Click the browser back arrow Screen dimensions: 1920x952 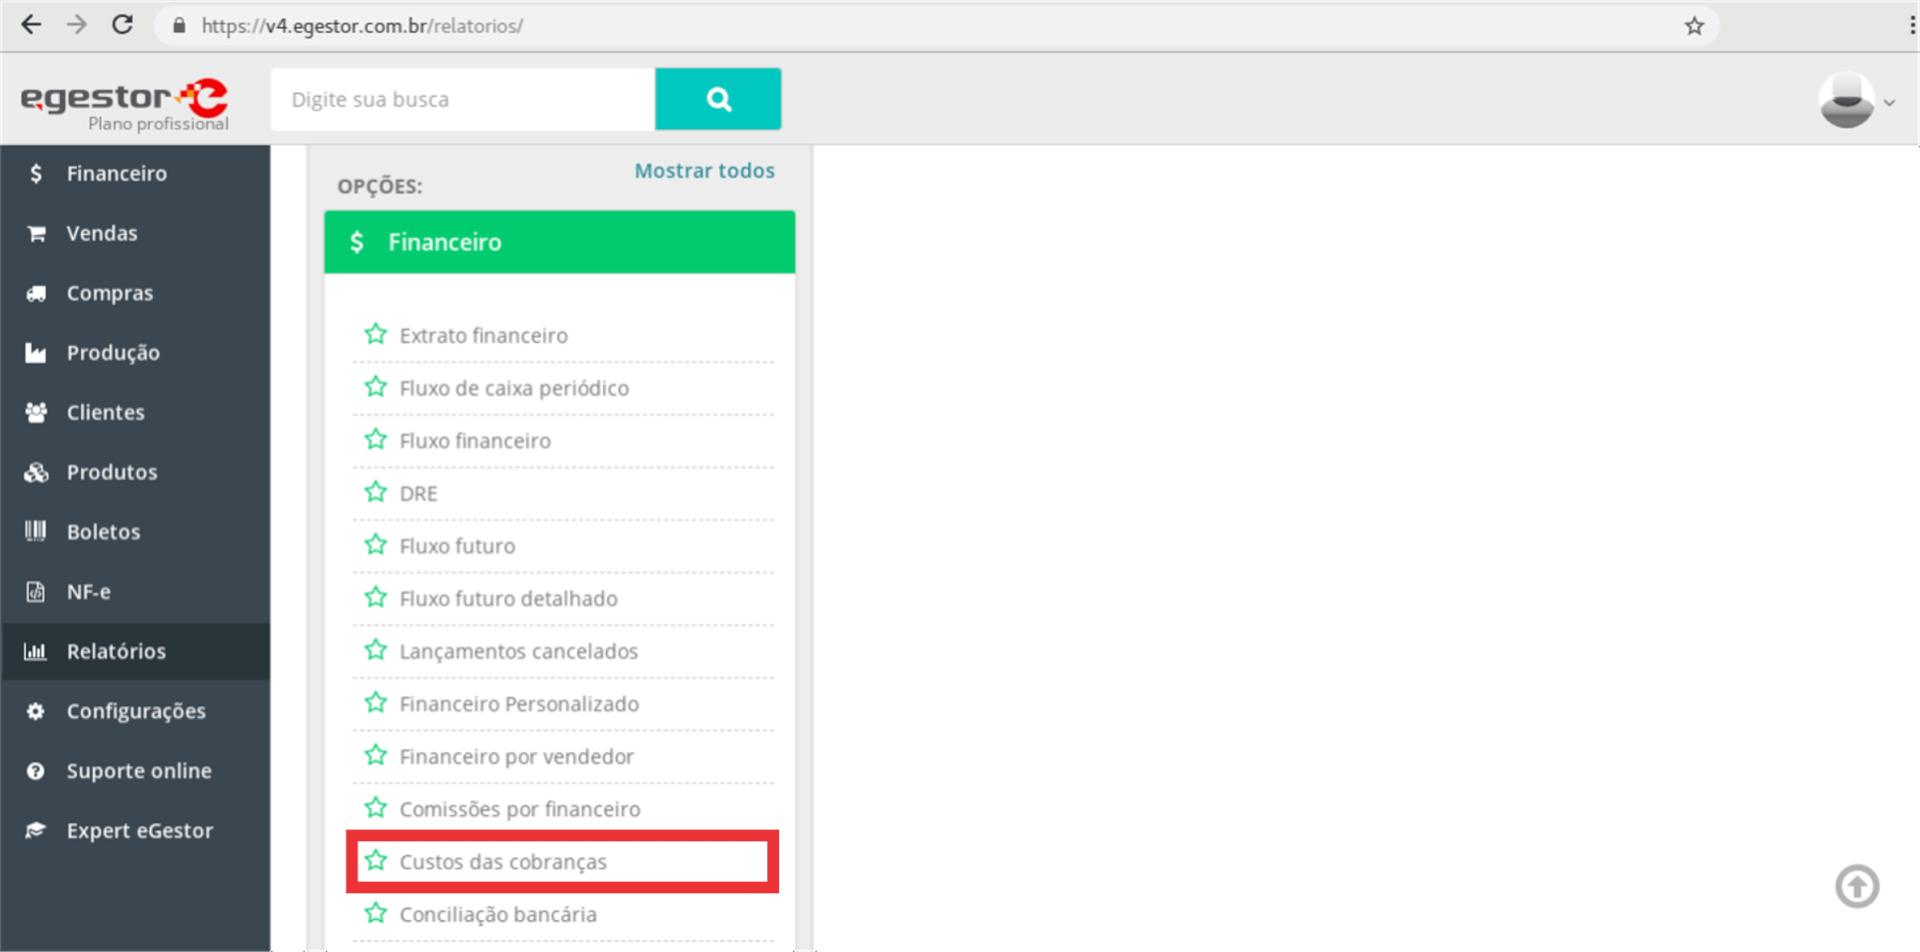(32, 25)
